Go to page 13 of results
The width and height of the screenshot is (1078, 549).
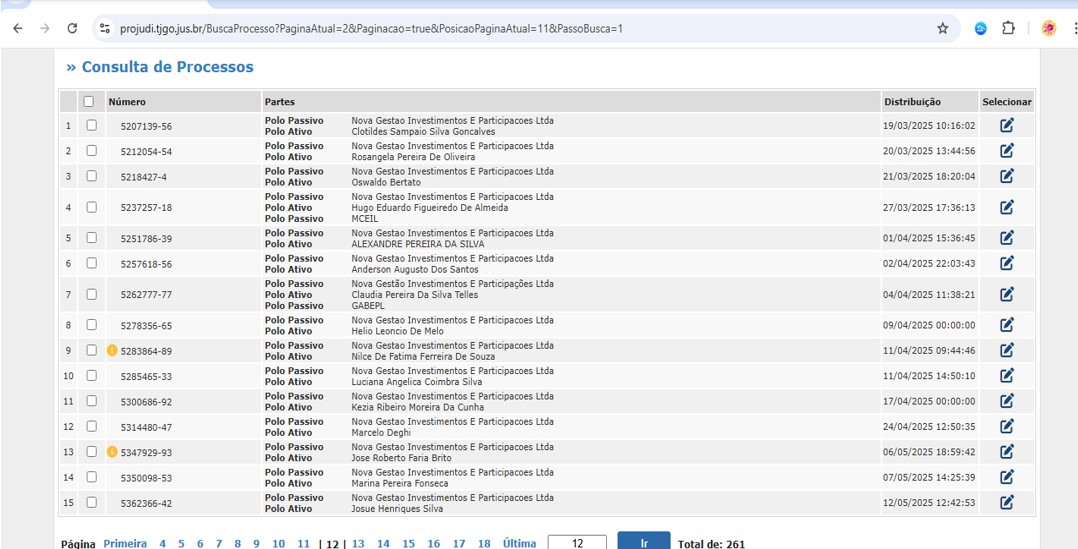pos(358,544)
